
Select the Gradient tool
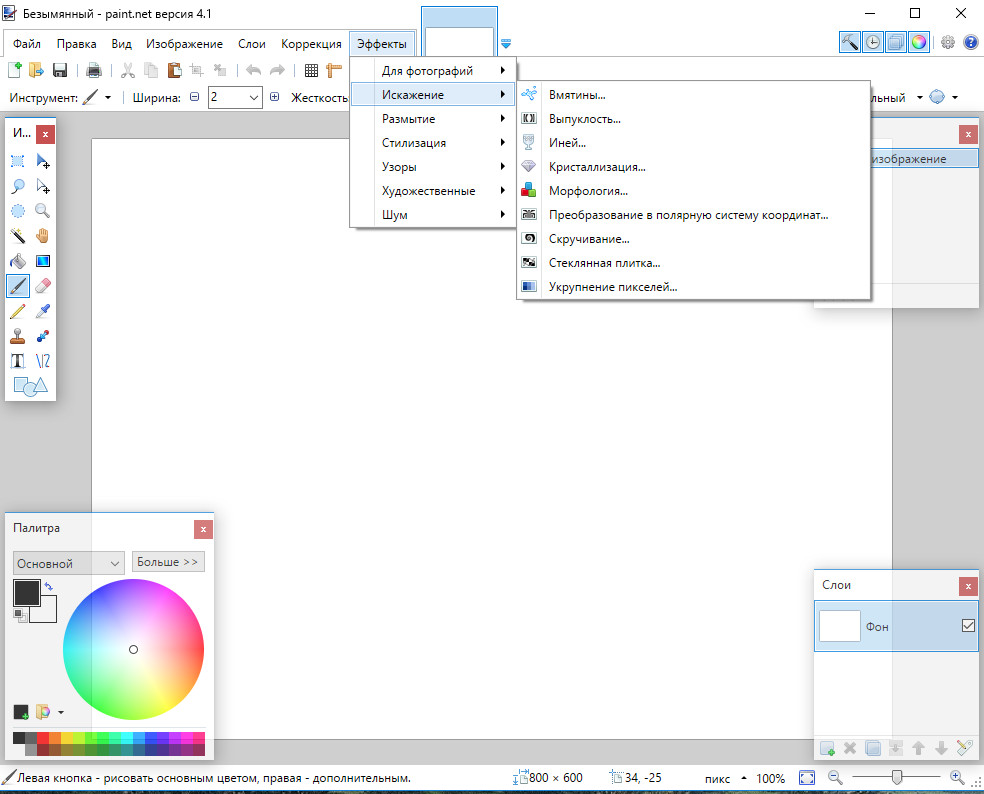(x=42, y=260)
